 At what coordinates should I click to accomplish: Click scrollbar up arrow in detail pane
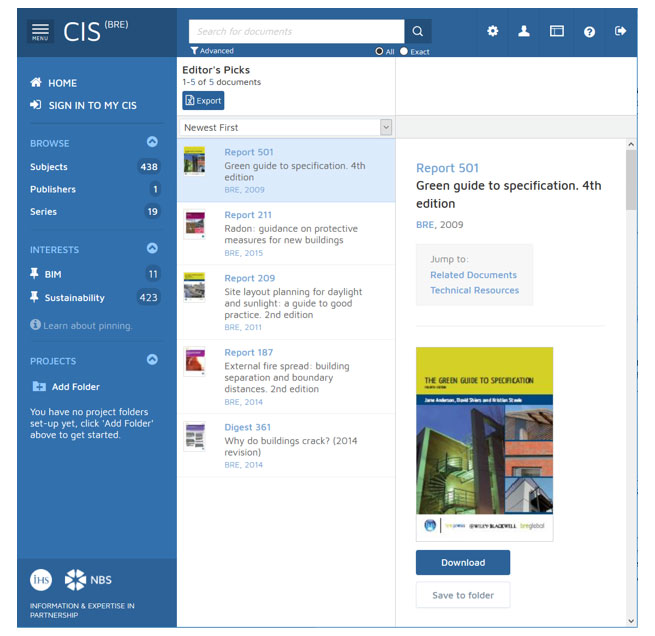[x=631, y=144]
